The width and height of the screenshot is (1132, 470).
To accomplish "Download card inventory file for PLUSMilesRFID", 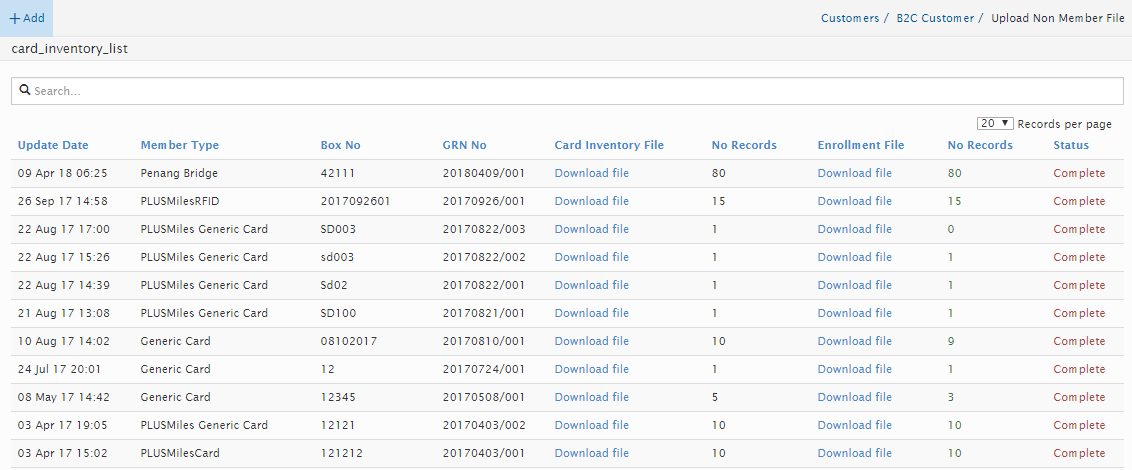I will pos(591,201).
